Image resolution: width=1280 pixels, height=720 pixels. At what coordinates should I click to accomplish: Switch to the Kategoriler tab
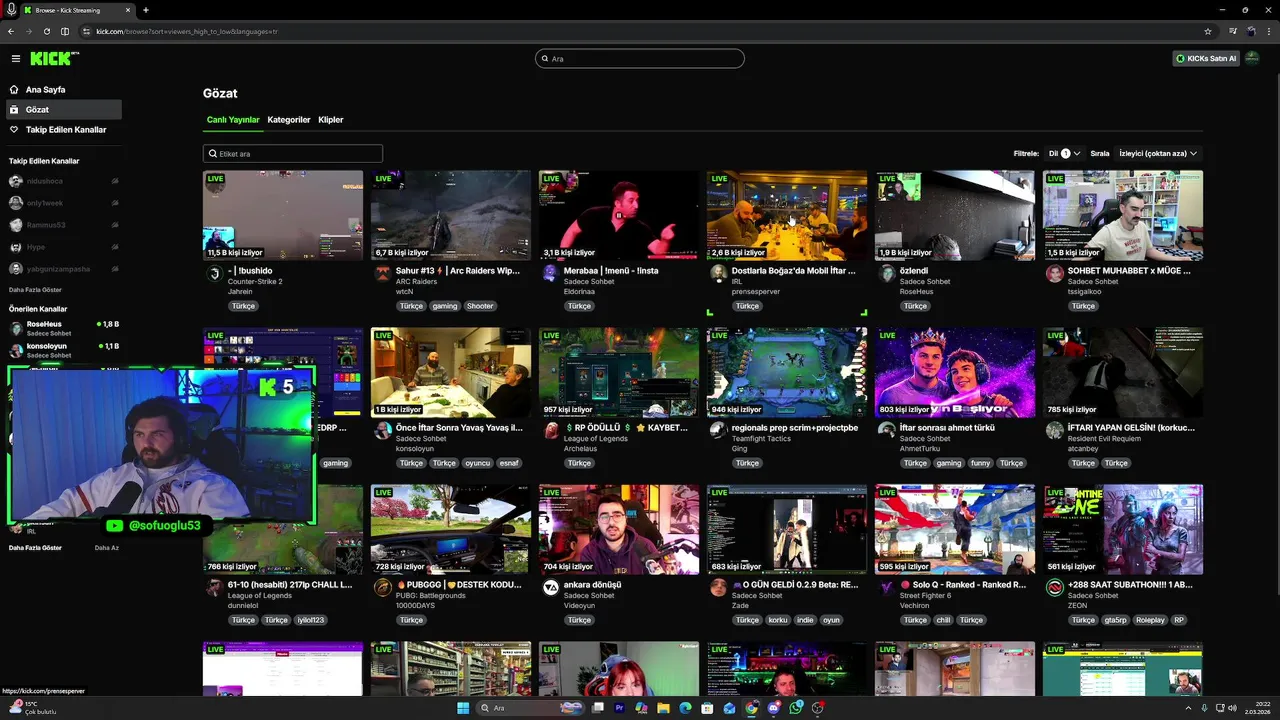(x=289, y=120)
